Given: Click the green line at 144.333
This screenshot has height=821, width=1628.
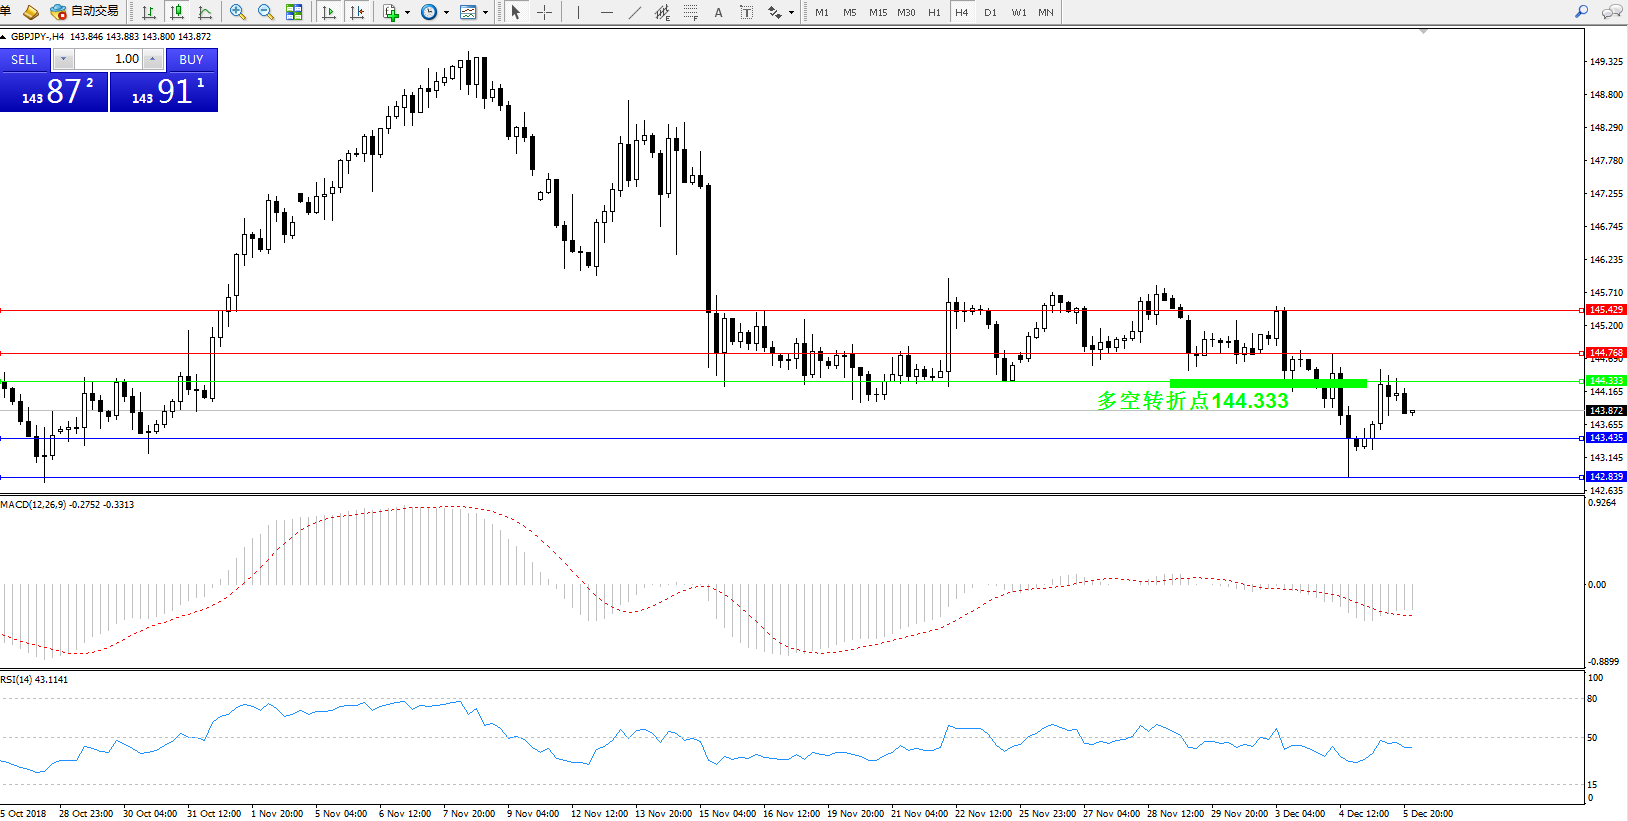Looking at the screenshot, I should pyautogui.click(x=1267, y=383).
